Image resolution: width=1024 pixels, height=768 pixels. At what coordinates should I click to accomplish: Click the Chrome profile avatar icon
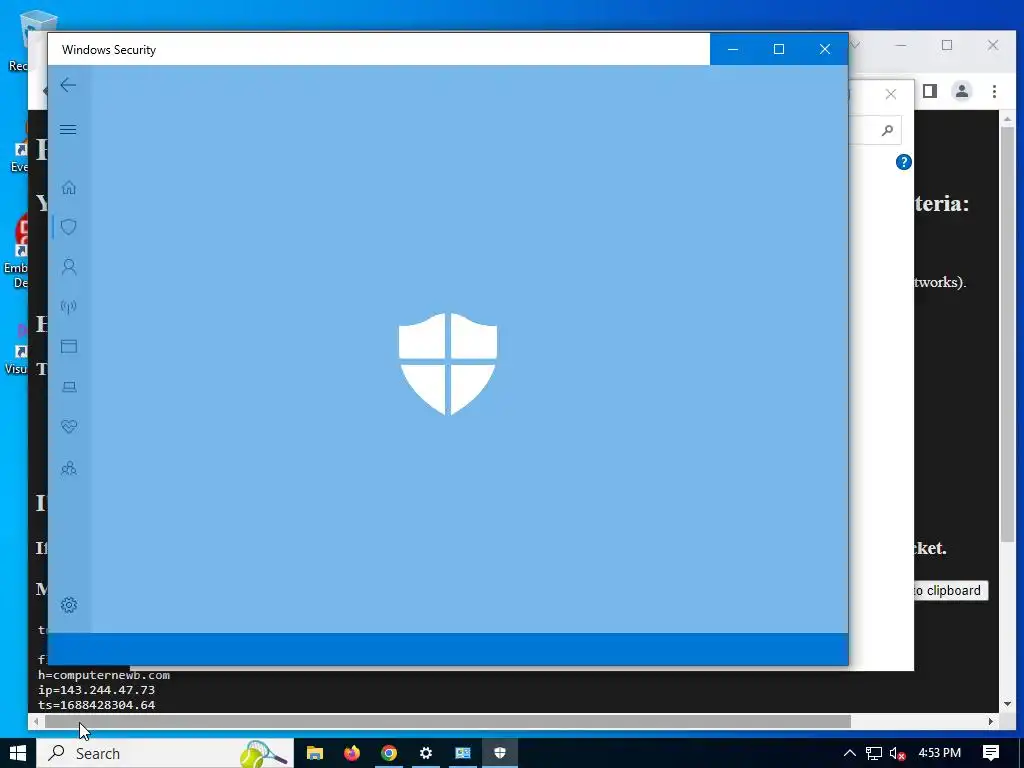point(961,91)
